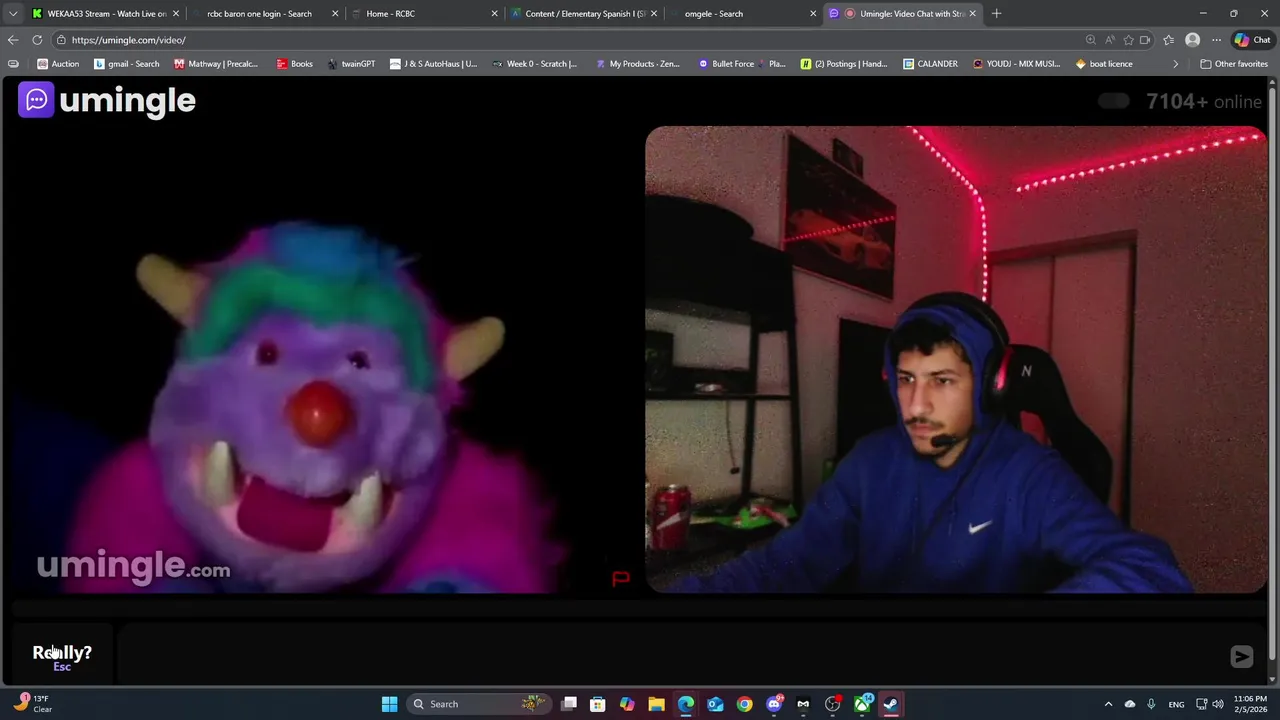Switch to Content / Elementary Spanish tab

coord(584,13)
